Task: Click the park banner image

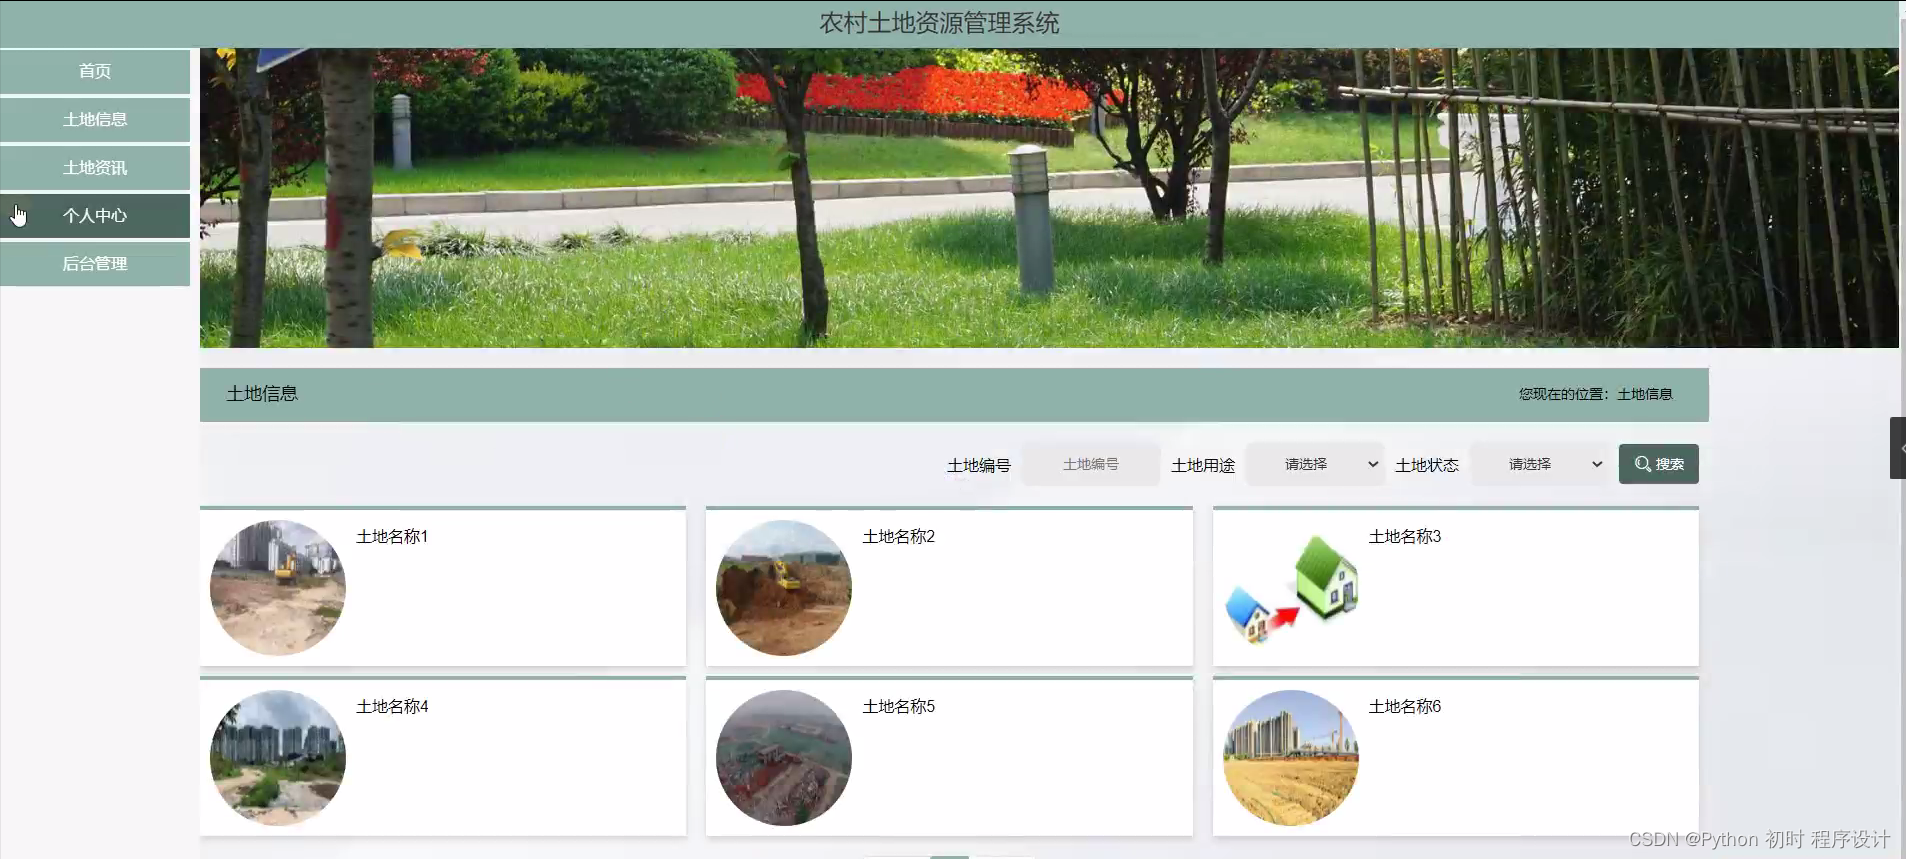Action: tap(1049, 198)
